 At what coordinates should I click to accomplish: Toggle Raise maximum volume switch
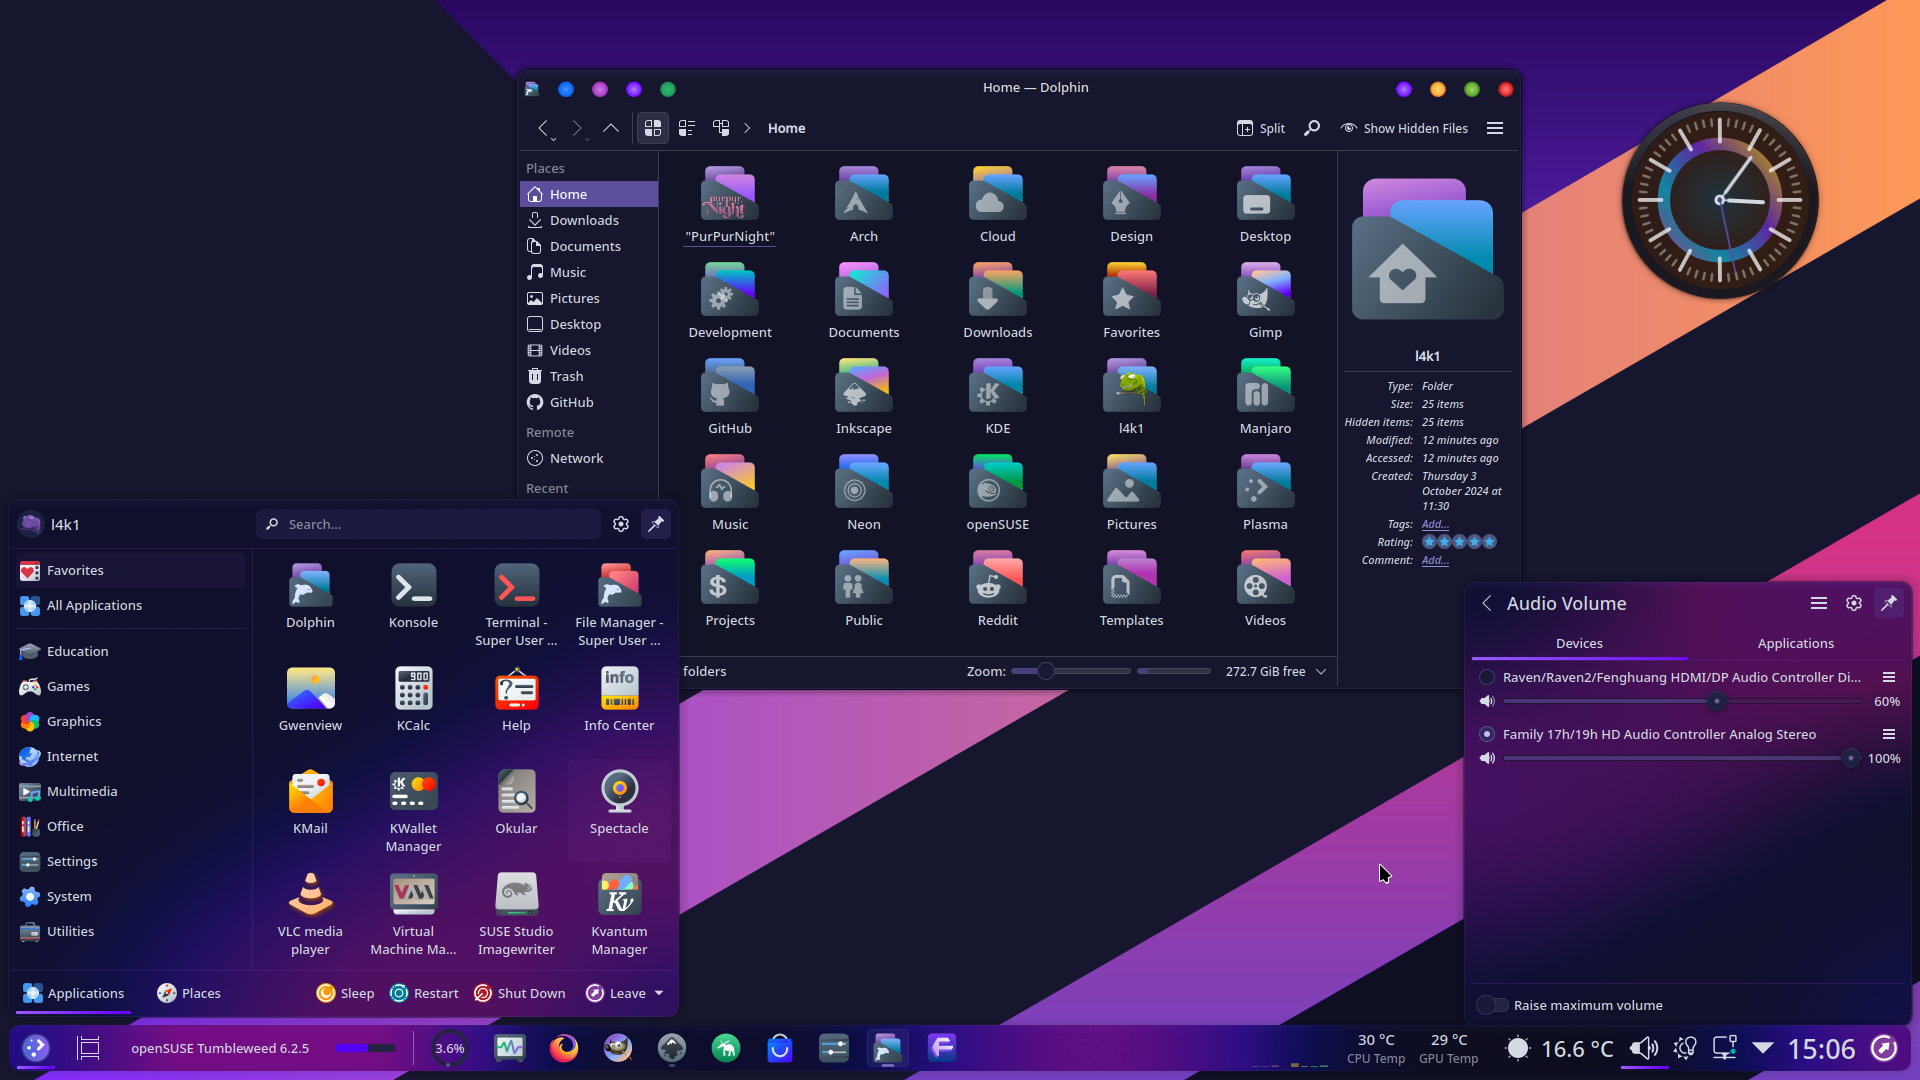(1492, 1005)
